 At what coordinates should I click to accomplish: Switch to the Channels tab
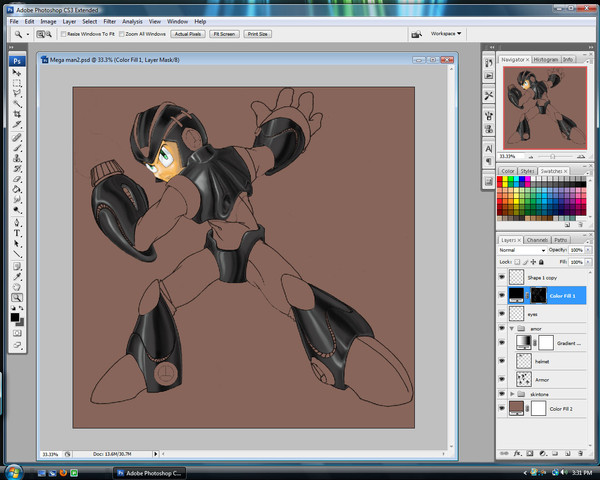[x=537, y=240]
